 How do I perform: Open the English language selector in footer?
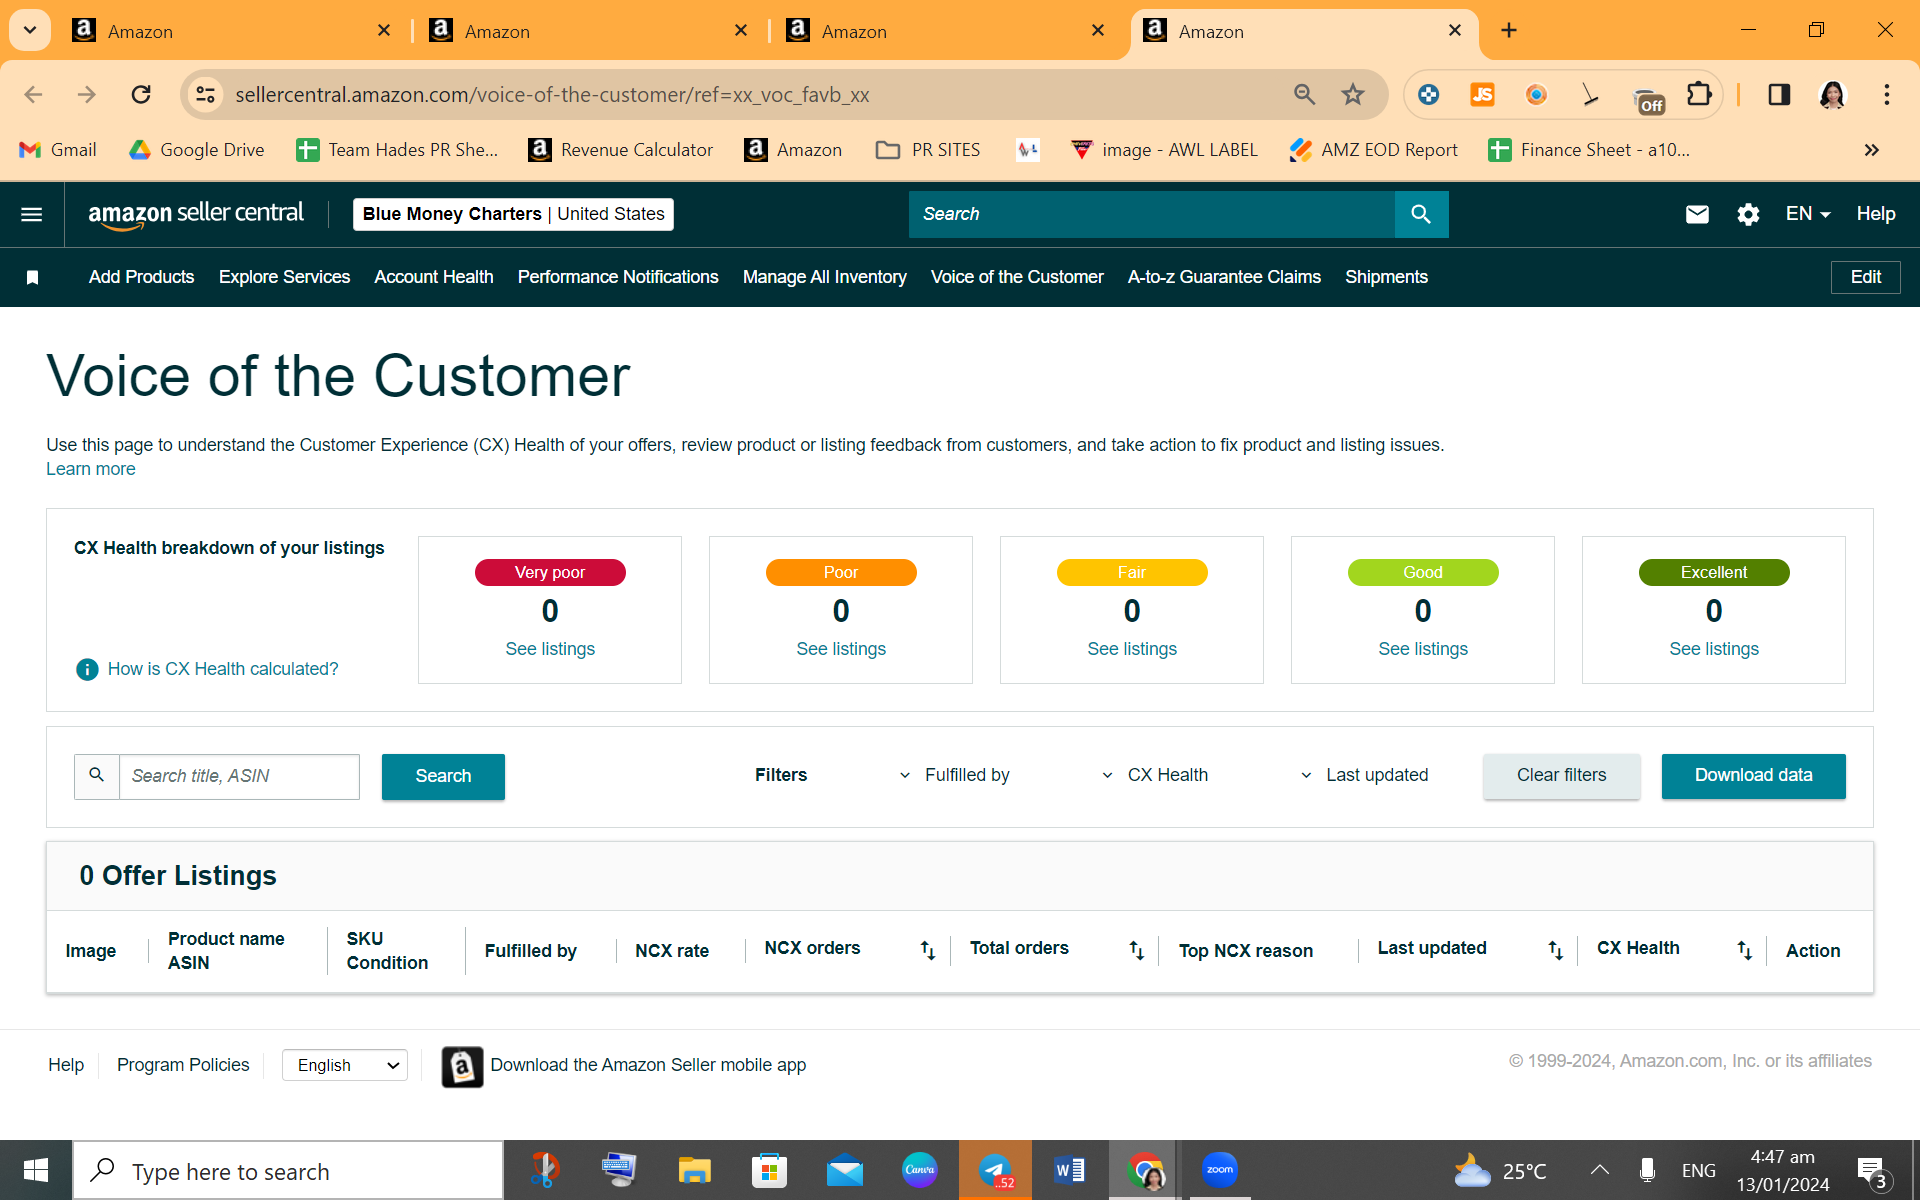(x=345, y=1066)
